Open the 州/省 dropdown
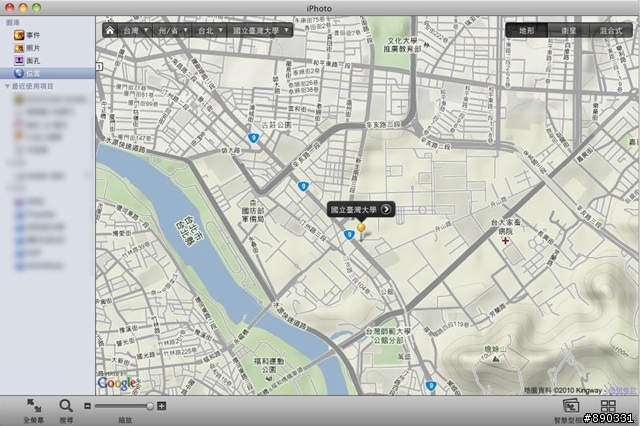This screenshot has width=640, height=426. pyautogui.click(x=173, y=30)
